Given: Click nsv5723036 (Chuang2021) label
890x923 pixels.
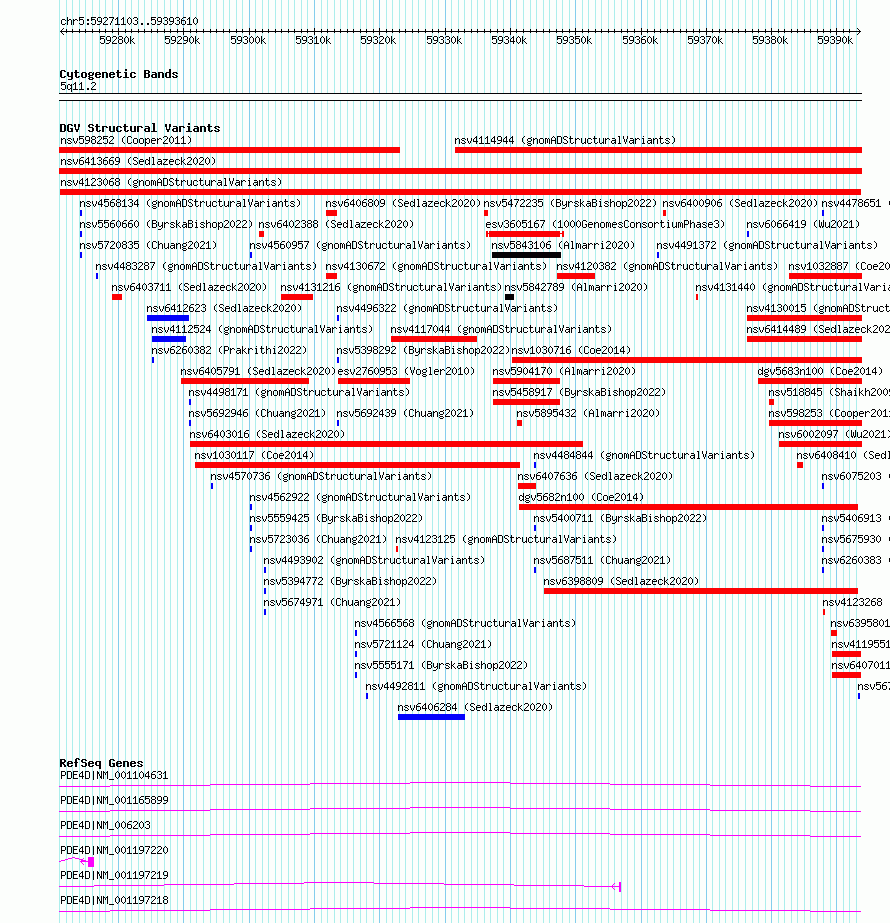Looking at the screenshot, I should (x=318, y=539).
